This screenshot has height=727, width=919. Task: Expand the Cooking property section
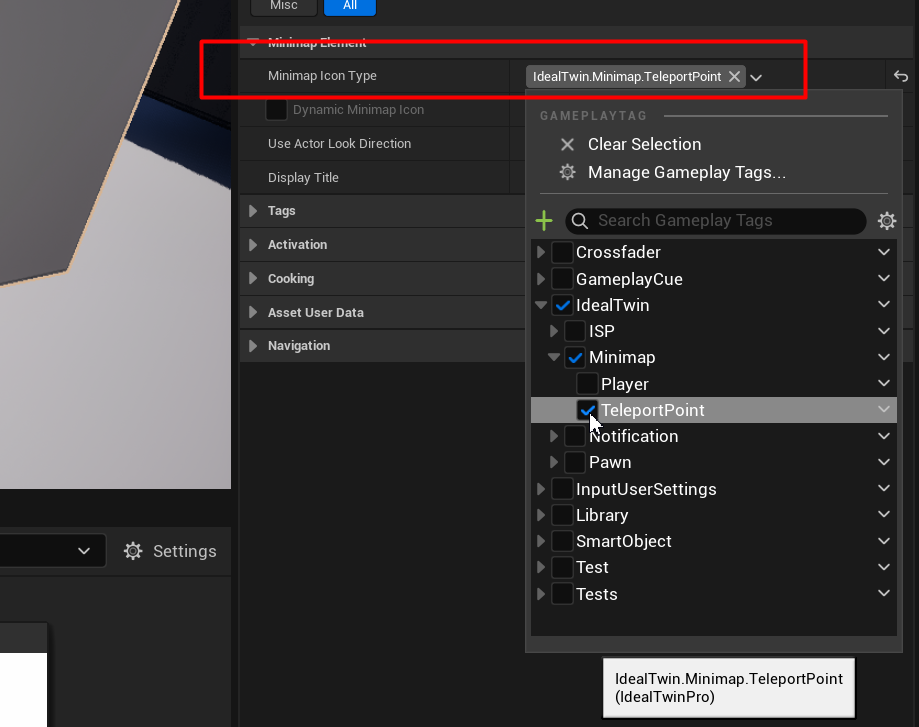coord(253,279)
